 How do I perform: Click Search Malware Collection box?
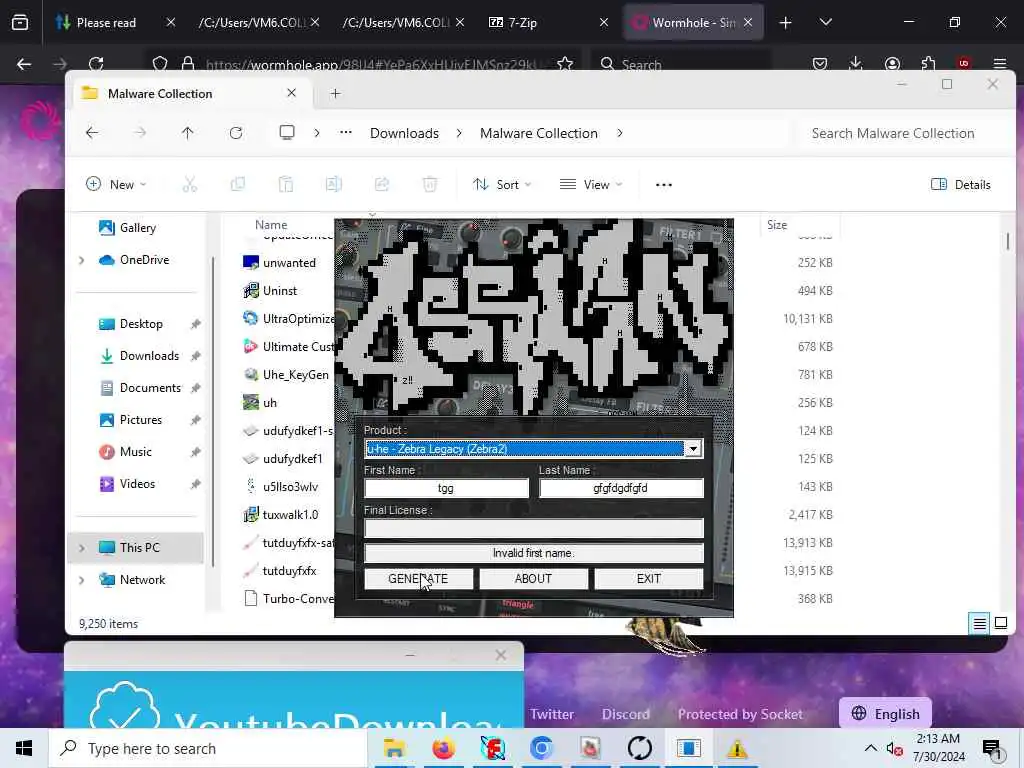[893, 133]
